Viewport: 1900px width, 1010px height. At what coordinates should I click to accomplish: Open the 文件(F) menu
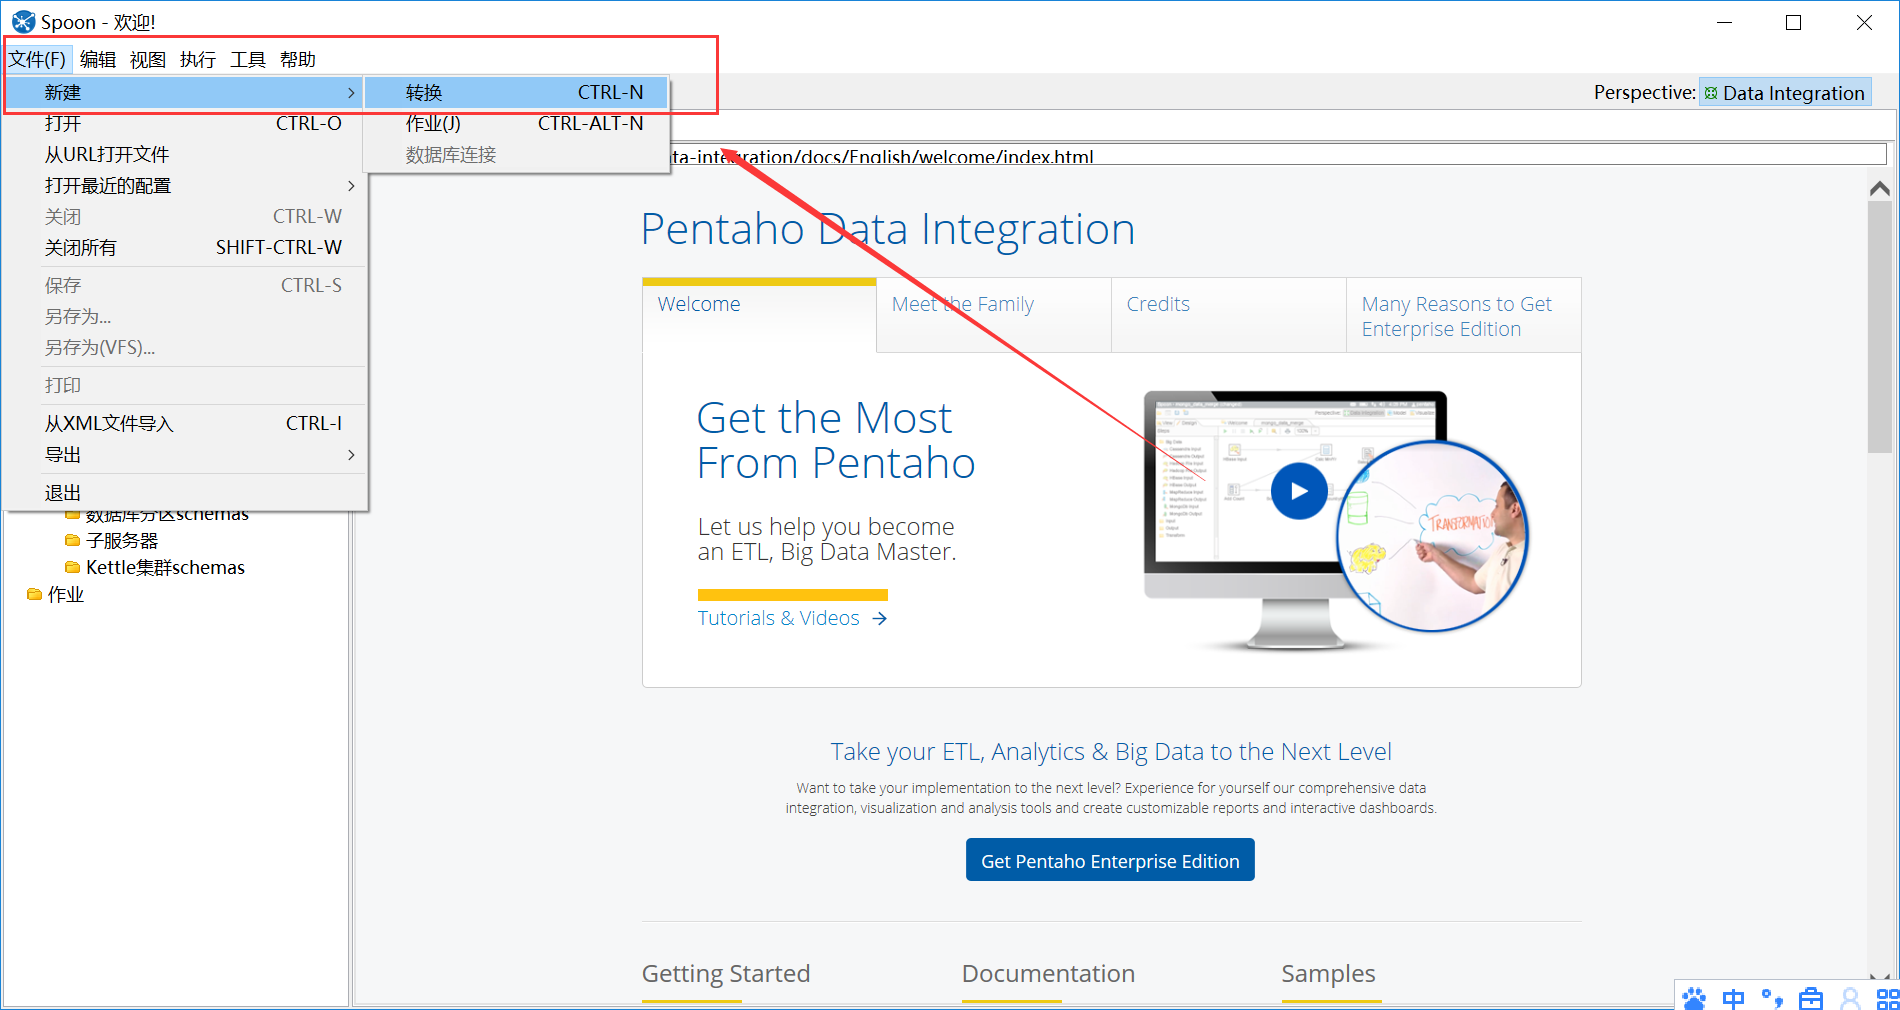[38, 59]
